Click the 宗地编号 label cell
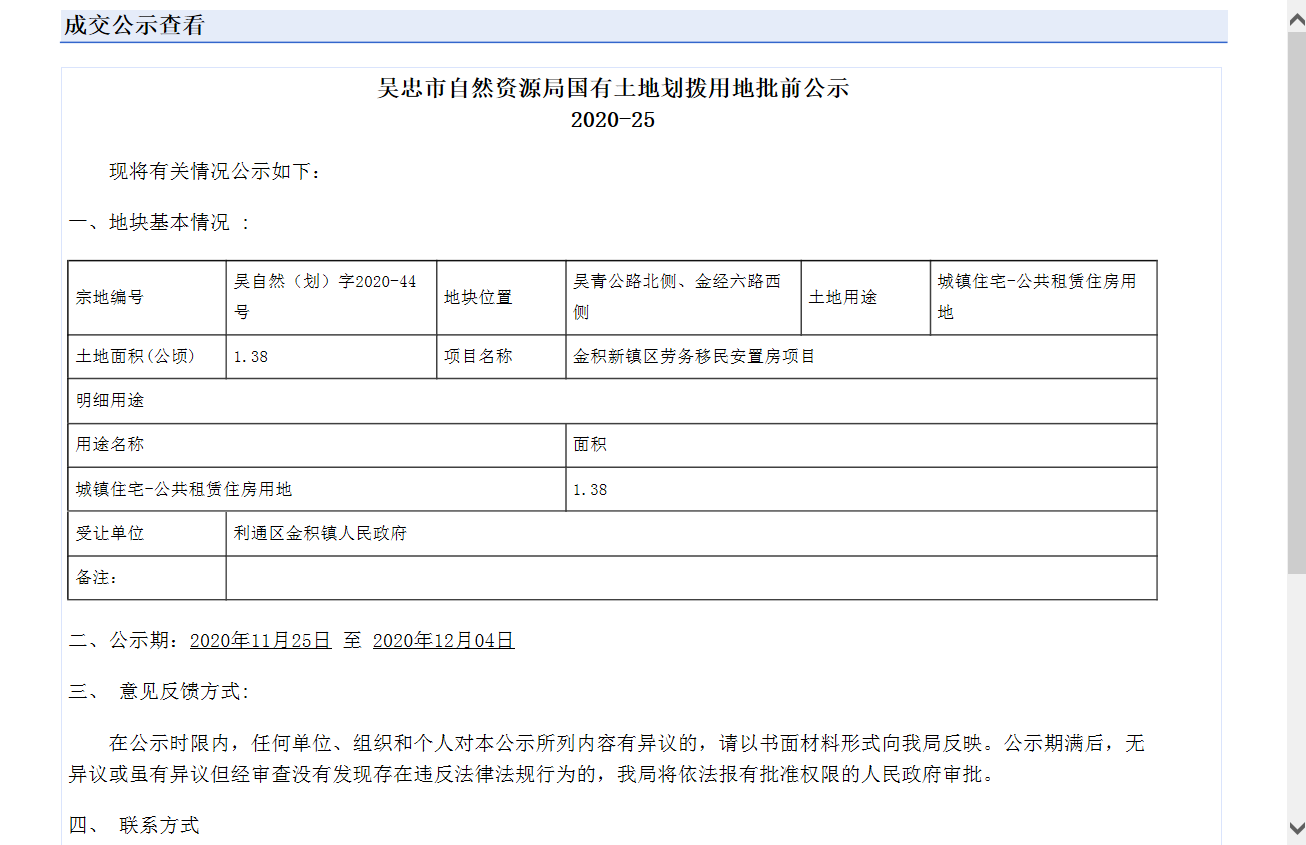Image resolution: width=1306 pixels, height=845 pixels. 147,297
